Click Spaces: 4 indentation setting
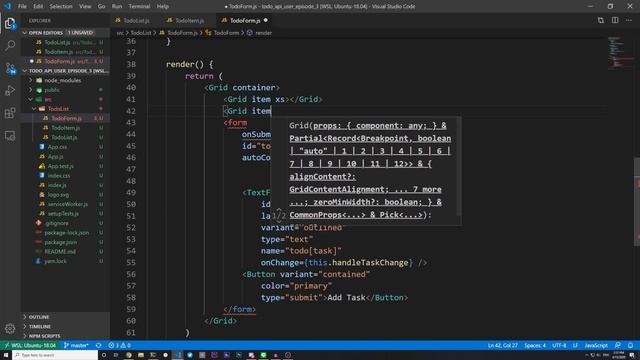This screenshot has height=360, width=640. click(x=535, y=345)
